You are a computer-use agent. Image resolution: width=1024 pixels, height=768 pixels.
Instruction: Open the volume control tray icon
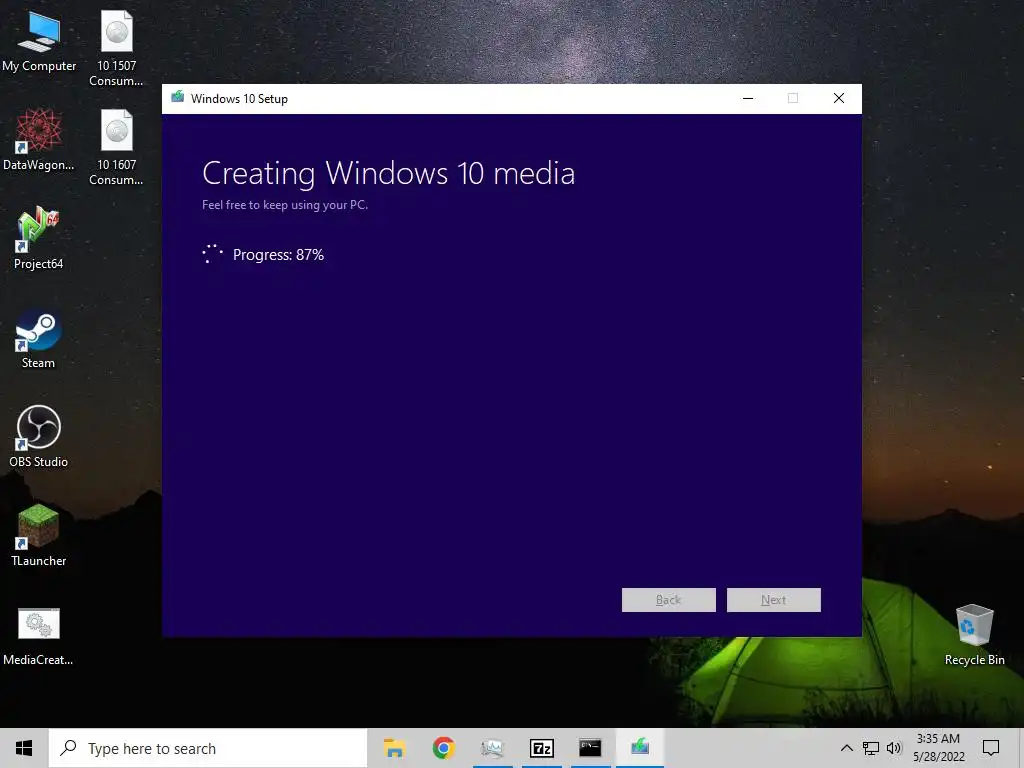894,748
